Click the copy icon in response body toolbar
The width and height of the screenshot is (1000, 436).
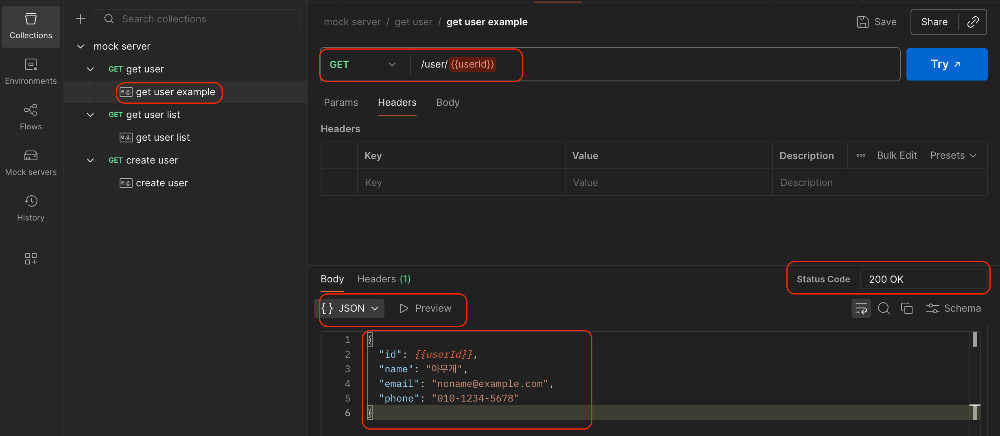906,309
